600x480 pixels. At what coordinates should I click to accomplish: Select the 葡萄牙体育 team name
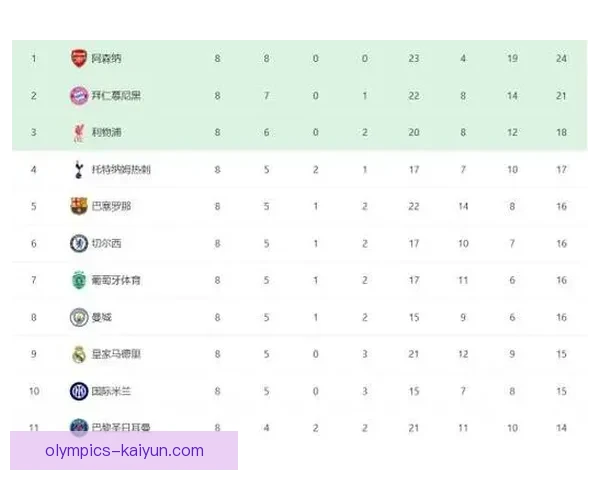click(116, 280)
